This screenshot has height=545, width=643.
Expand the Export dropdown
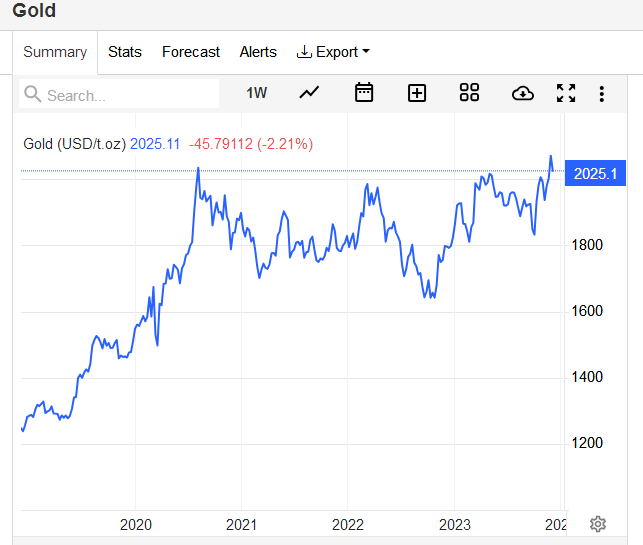click(x=333, y=52)
